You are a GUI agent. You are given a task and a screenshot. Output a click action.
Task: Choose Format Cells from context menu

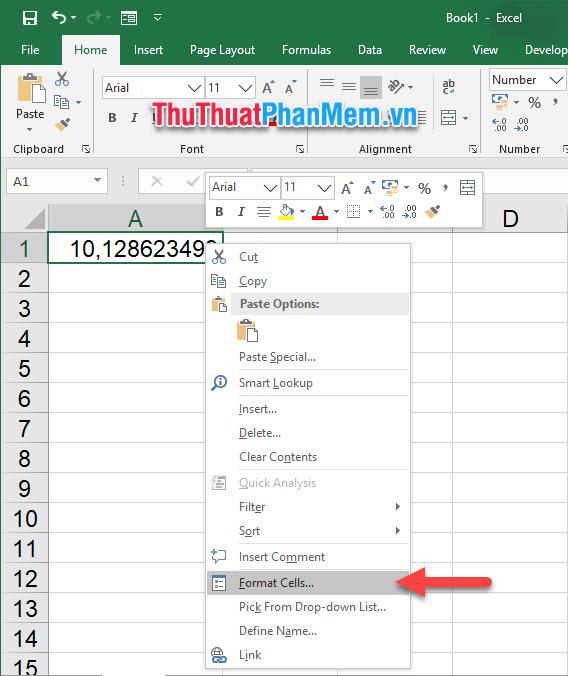(308, 583)
